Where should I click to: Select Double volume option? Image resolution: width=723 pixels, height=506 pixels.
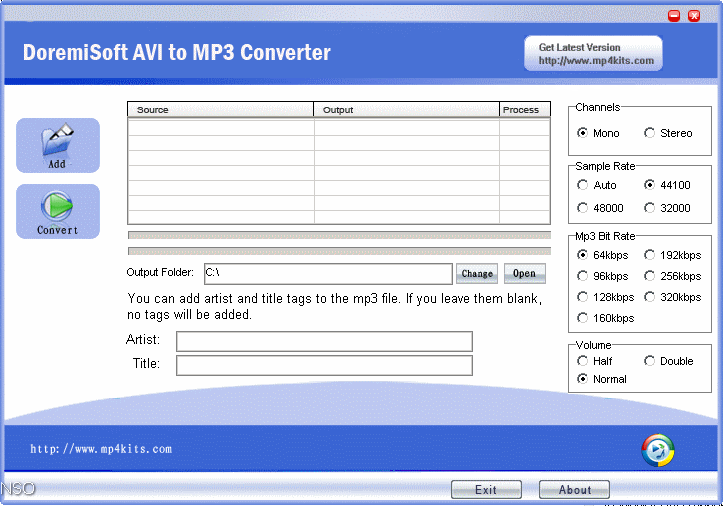650,361
